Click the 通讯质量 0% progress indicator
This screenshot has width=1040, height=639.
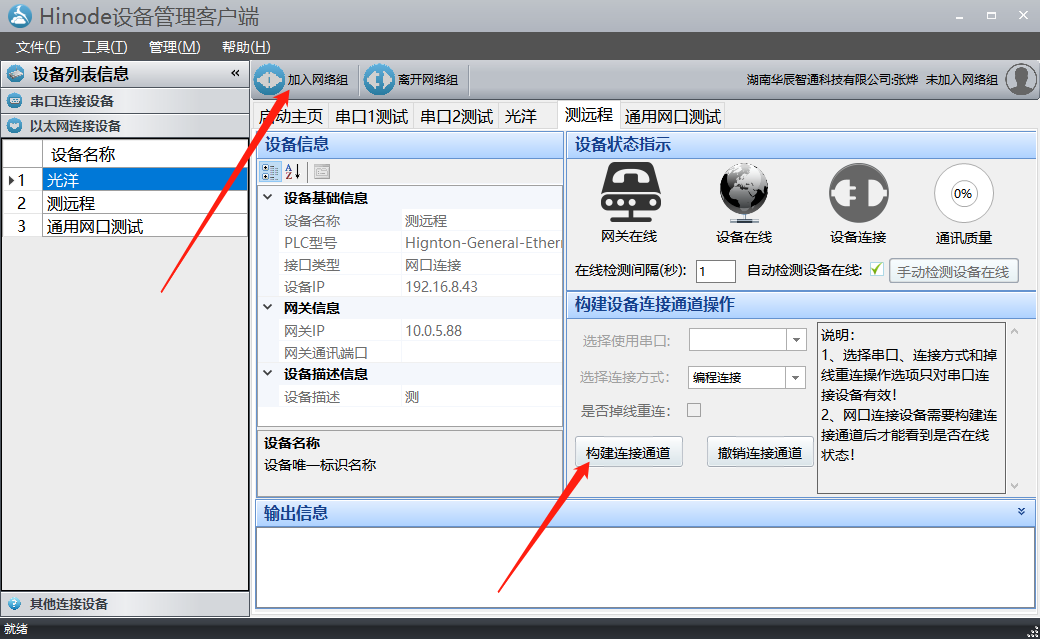[963, 193]
